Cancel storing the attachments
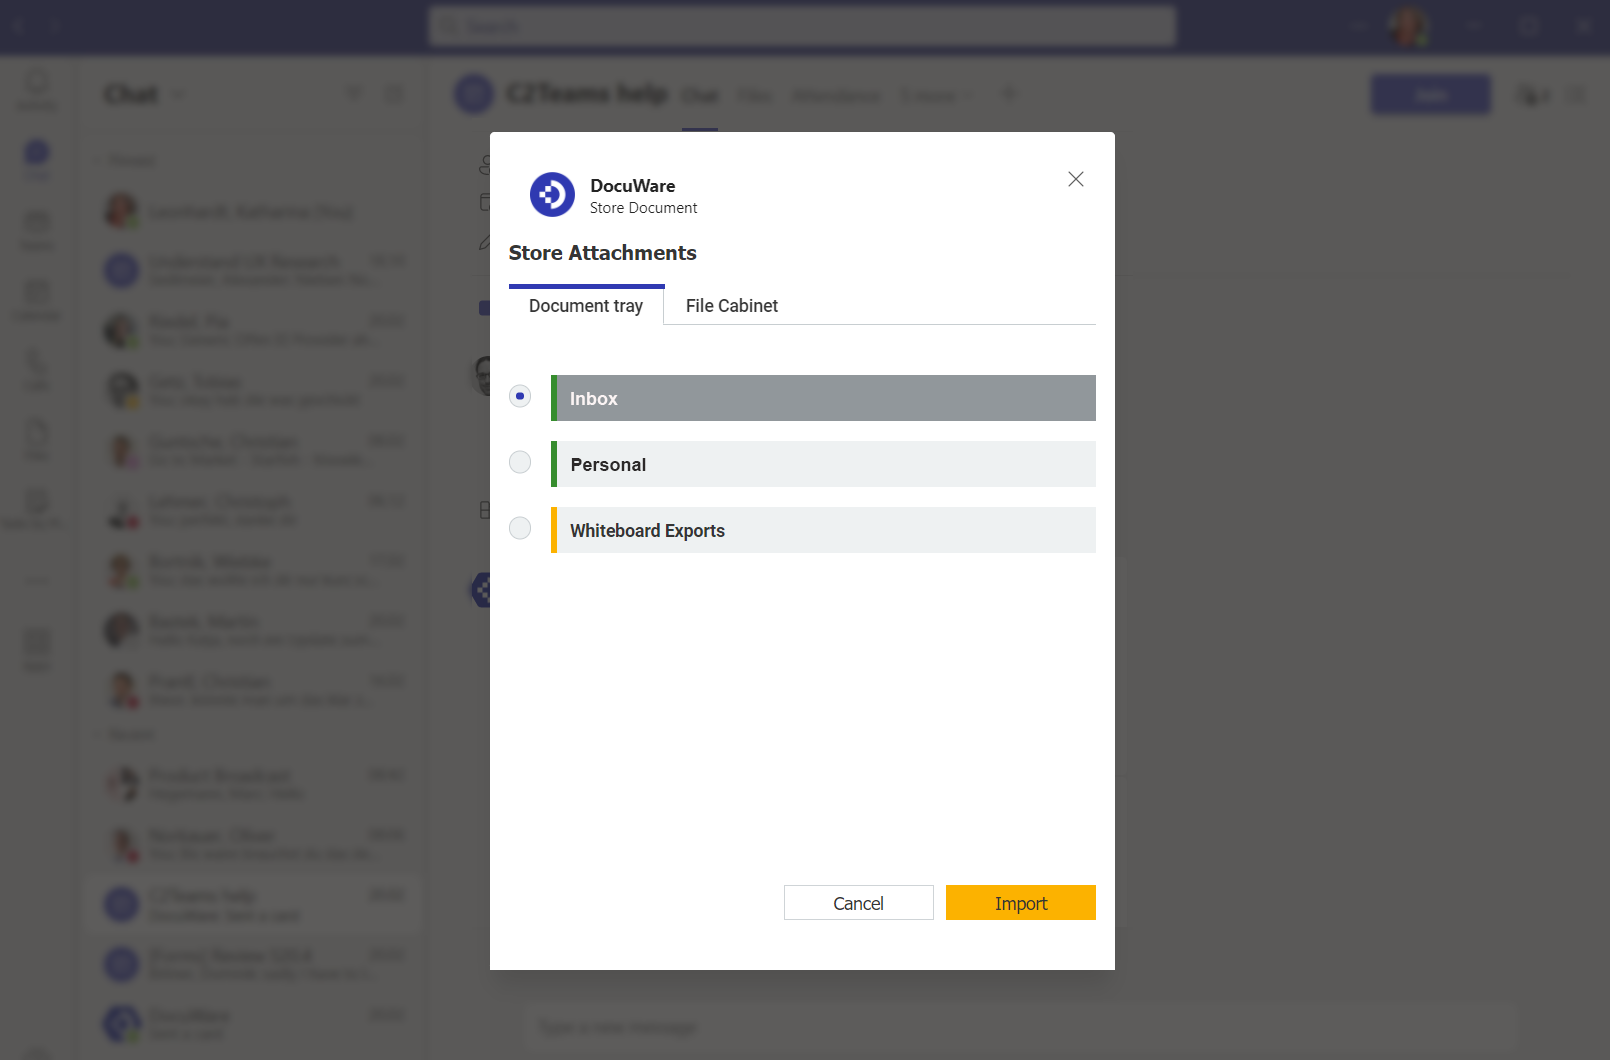 tap(859, 903)
